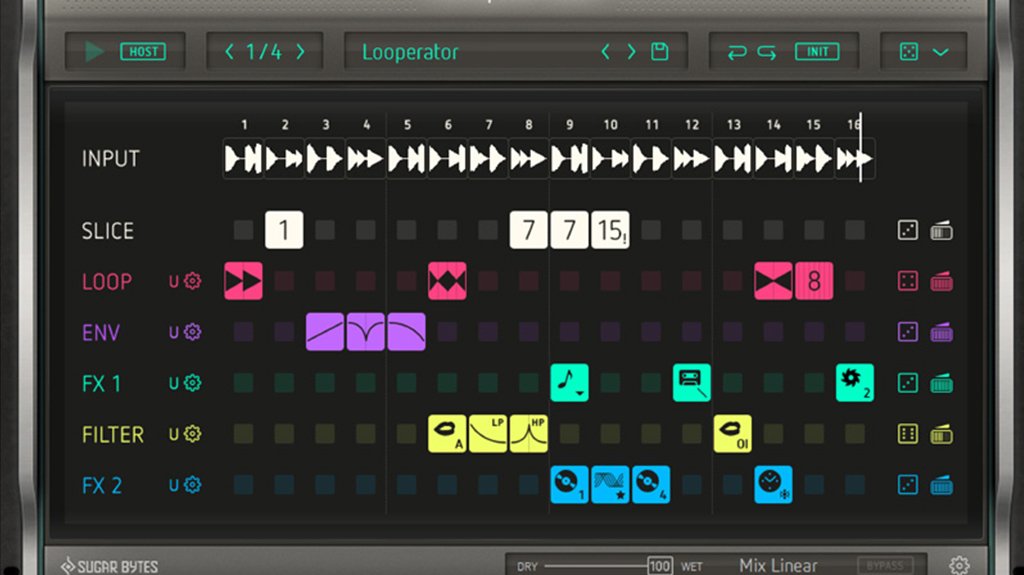Randomize the LOOP row with dice
Screen dimensions: 1024x575
908,281
